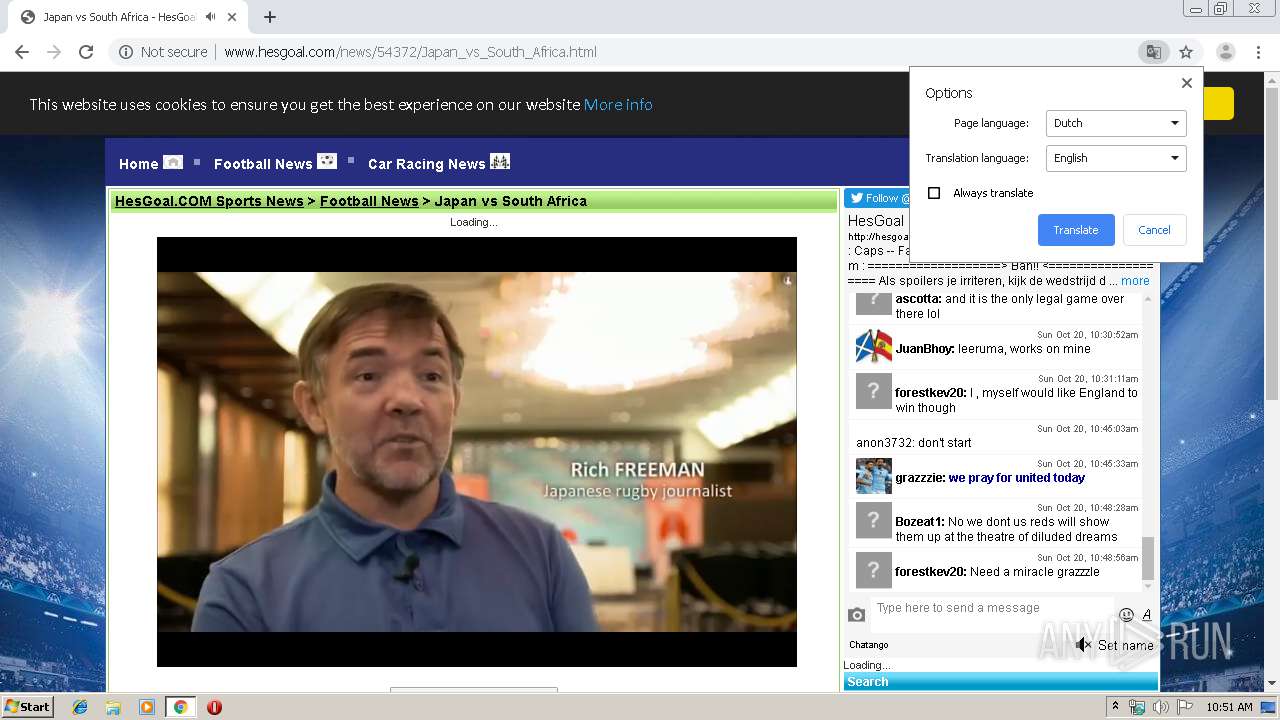1280x720 pixels.
Task: Click the Search header bar below chat
Action: pyautogui.click(x=1000, y=682)
